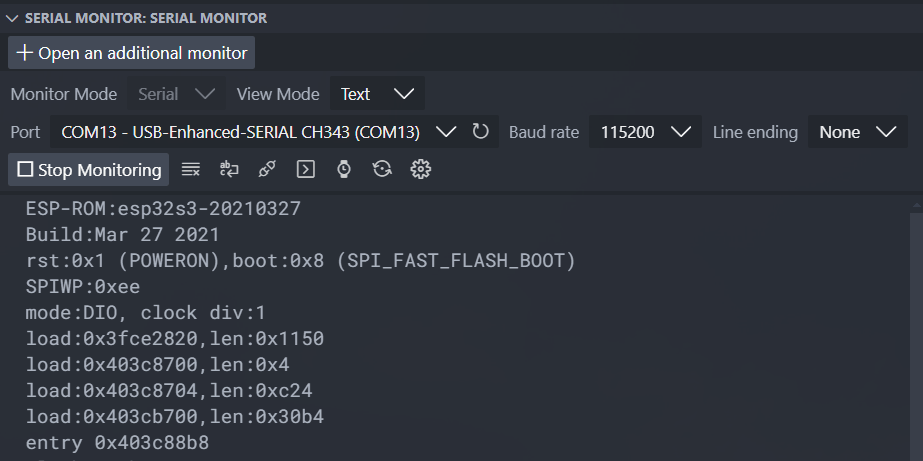Click the plug connection icon
923x461 pixels.
(267, 170)
